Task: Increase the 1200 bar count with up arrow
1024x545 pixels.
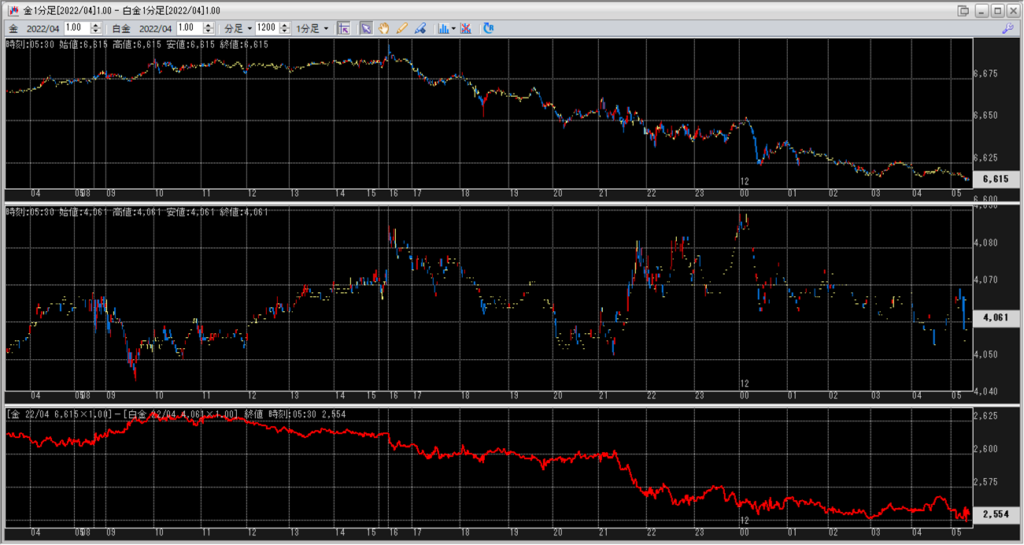Action: [x=284, y=25]
